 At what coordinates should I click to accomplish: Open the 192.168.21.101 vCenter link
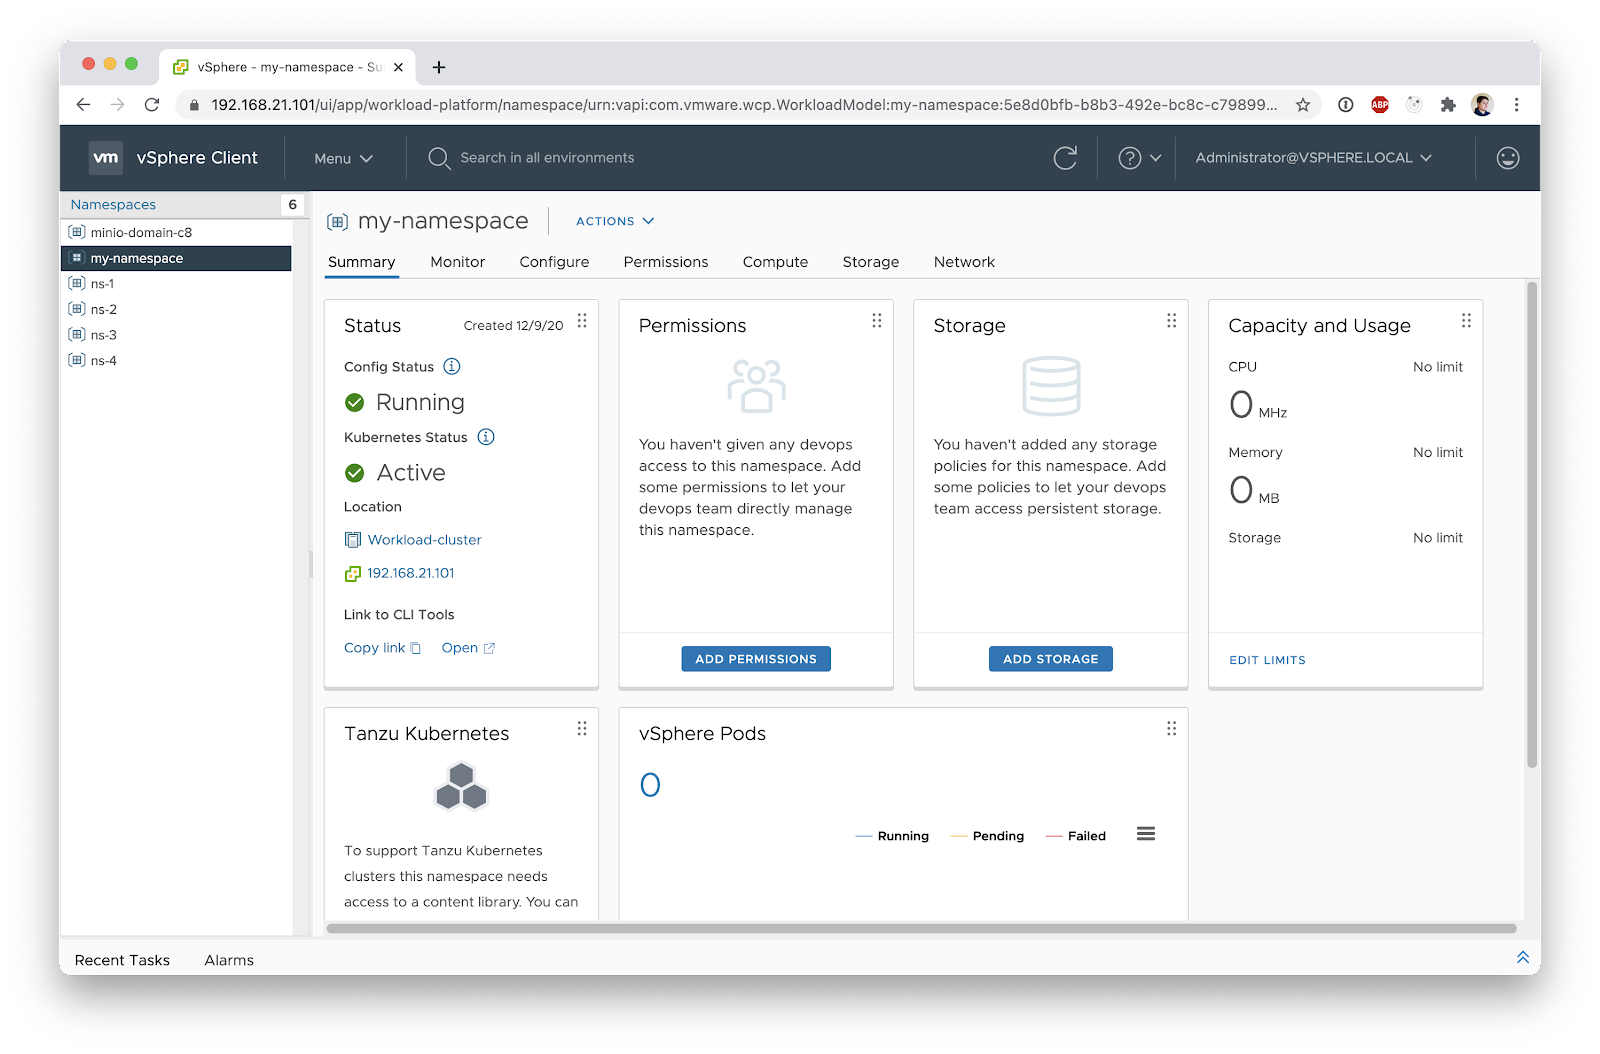[411, 573]
